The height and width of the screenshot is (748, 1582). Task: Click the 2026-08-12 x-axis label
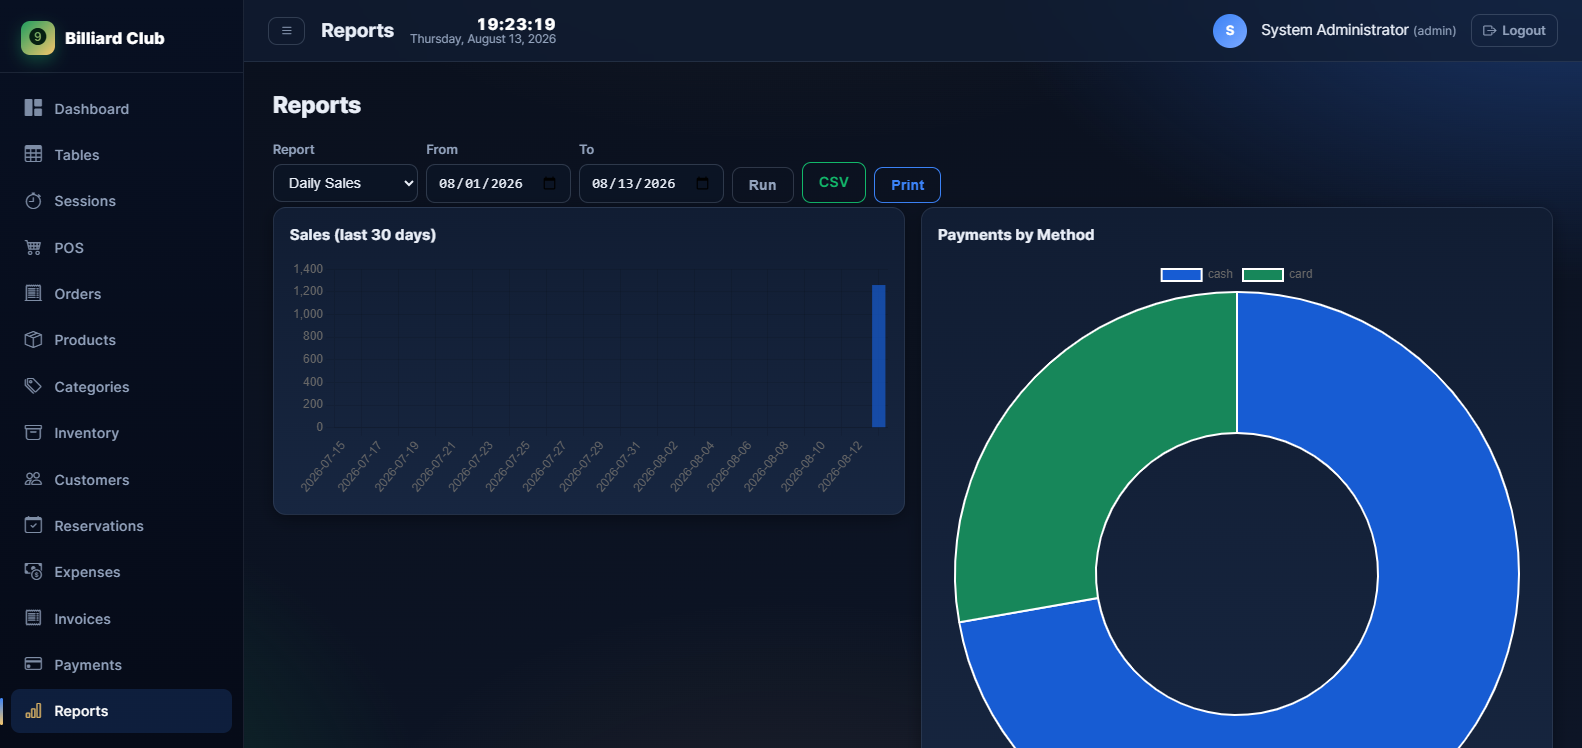[x=840, y=466]
